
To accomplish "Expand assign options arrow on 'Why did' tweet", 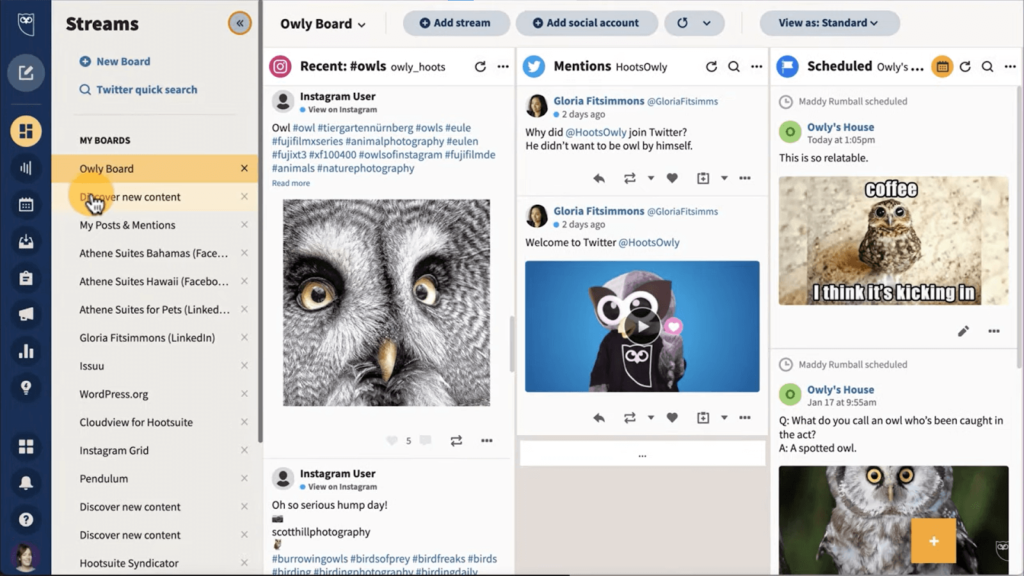I will pos(724,178).
